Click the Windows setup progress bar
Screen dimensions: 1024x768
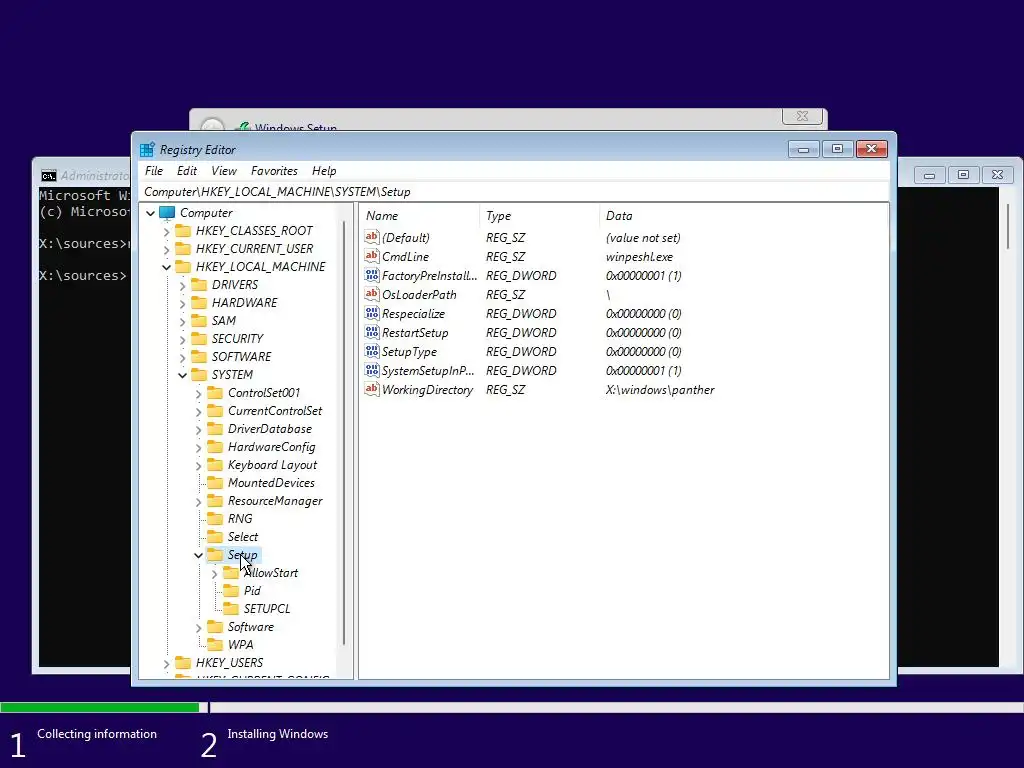(512, 707)
